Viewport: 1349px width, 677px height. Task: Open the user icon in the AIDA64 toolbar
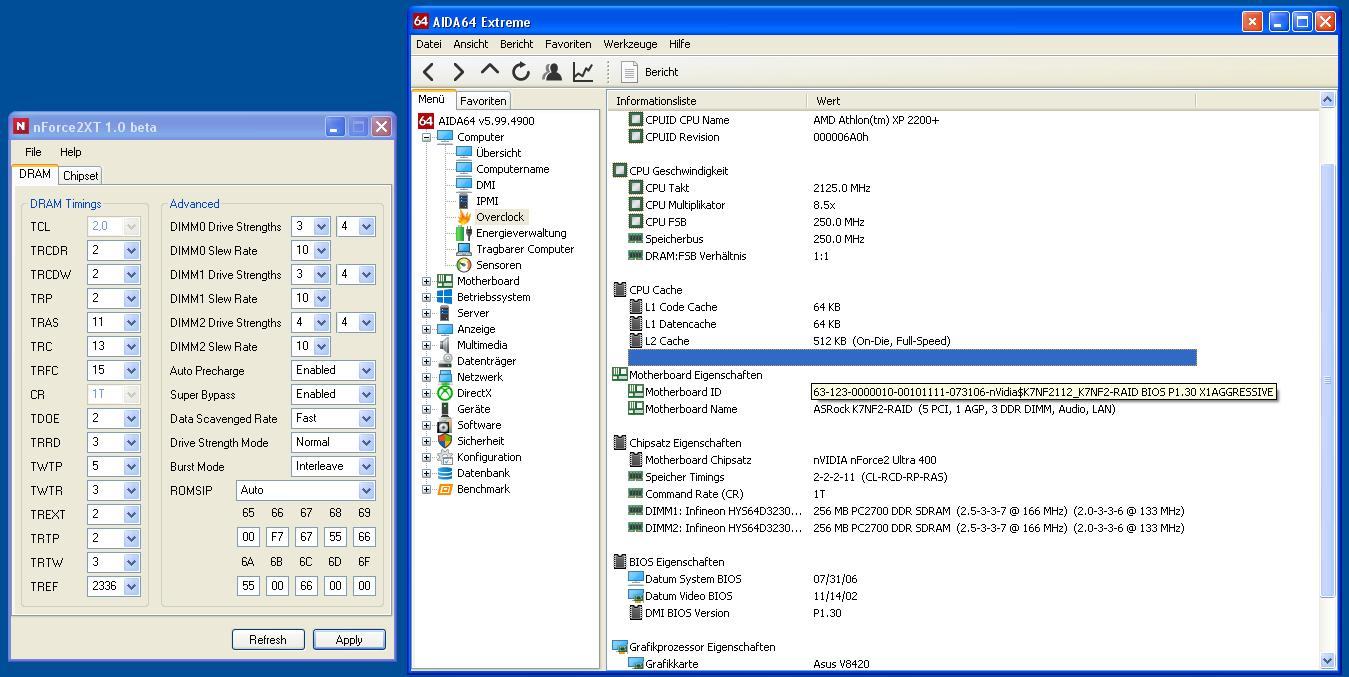pos(551,72)
